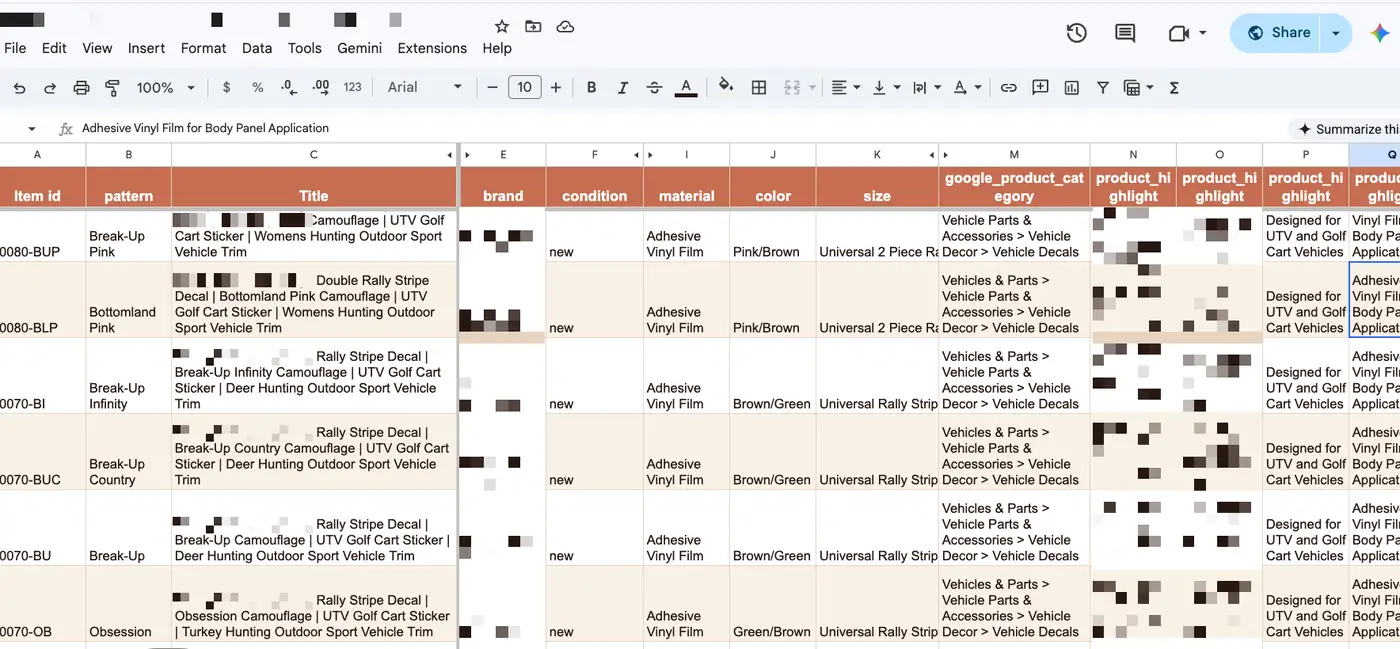Open the File menu

pos(15,48)
